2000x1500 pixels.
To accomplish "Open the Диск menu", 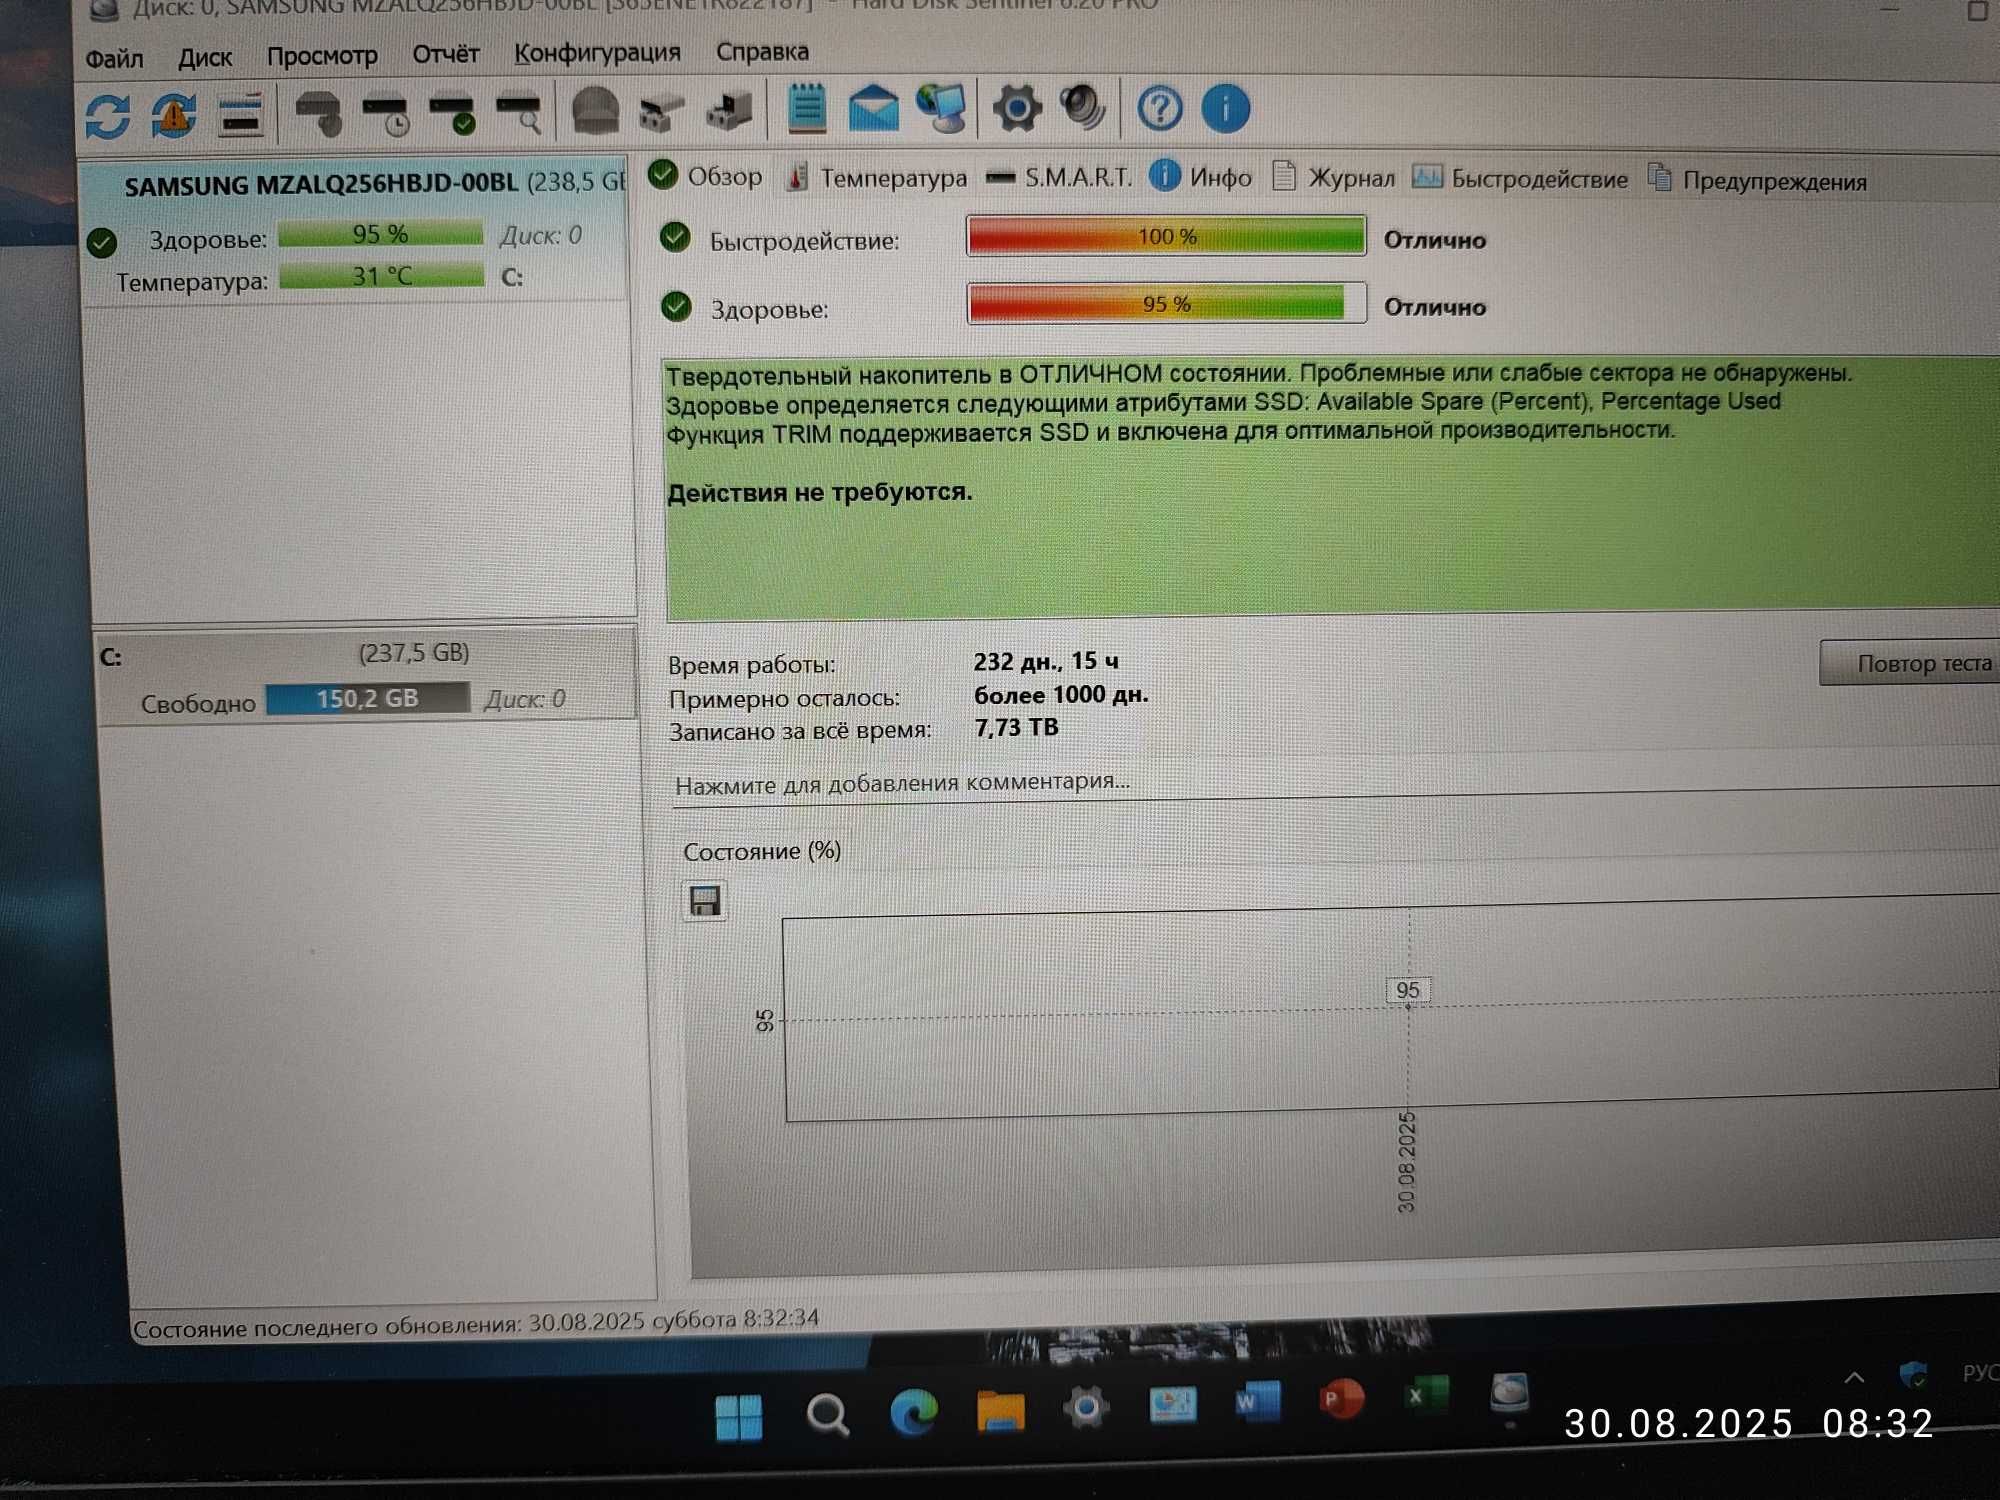I will (x=205, y=58).
